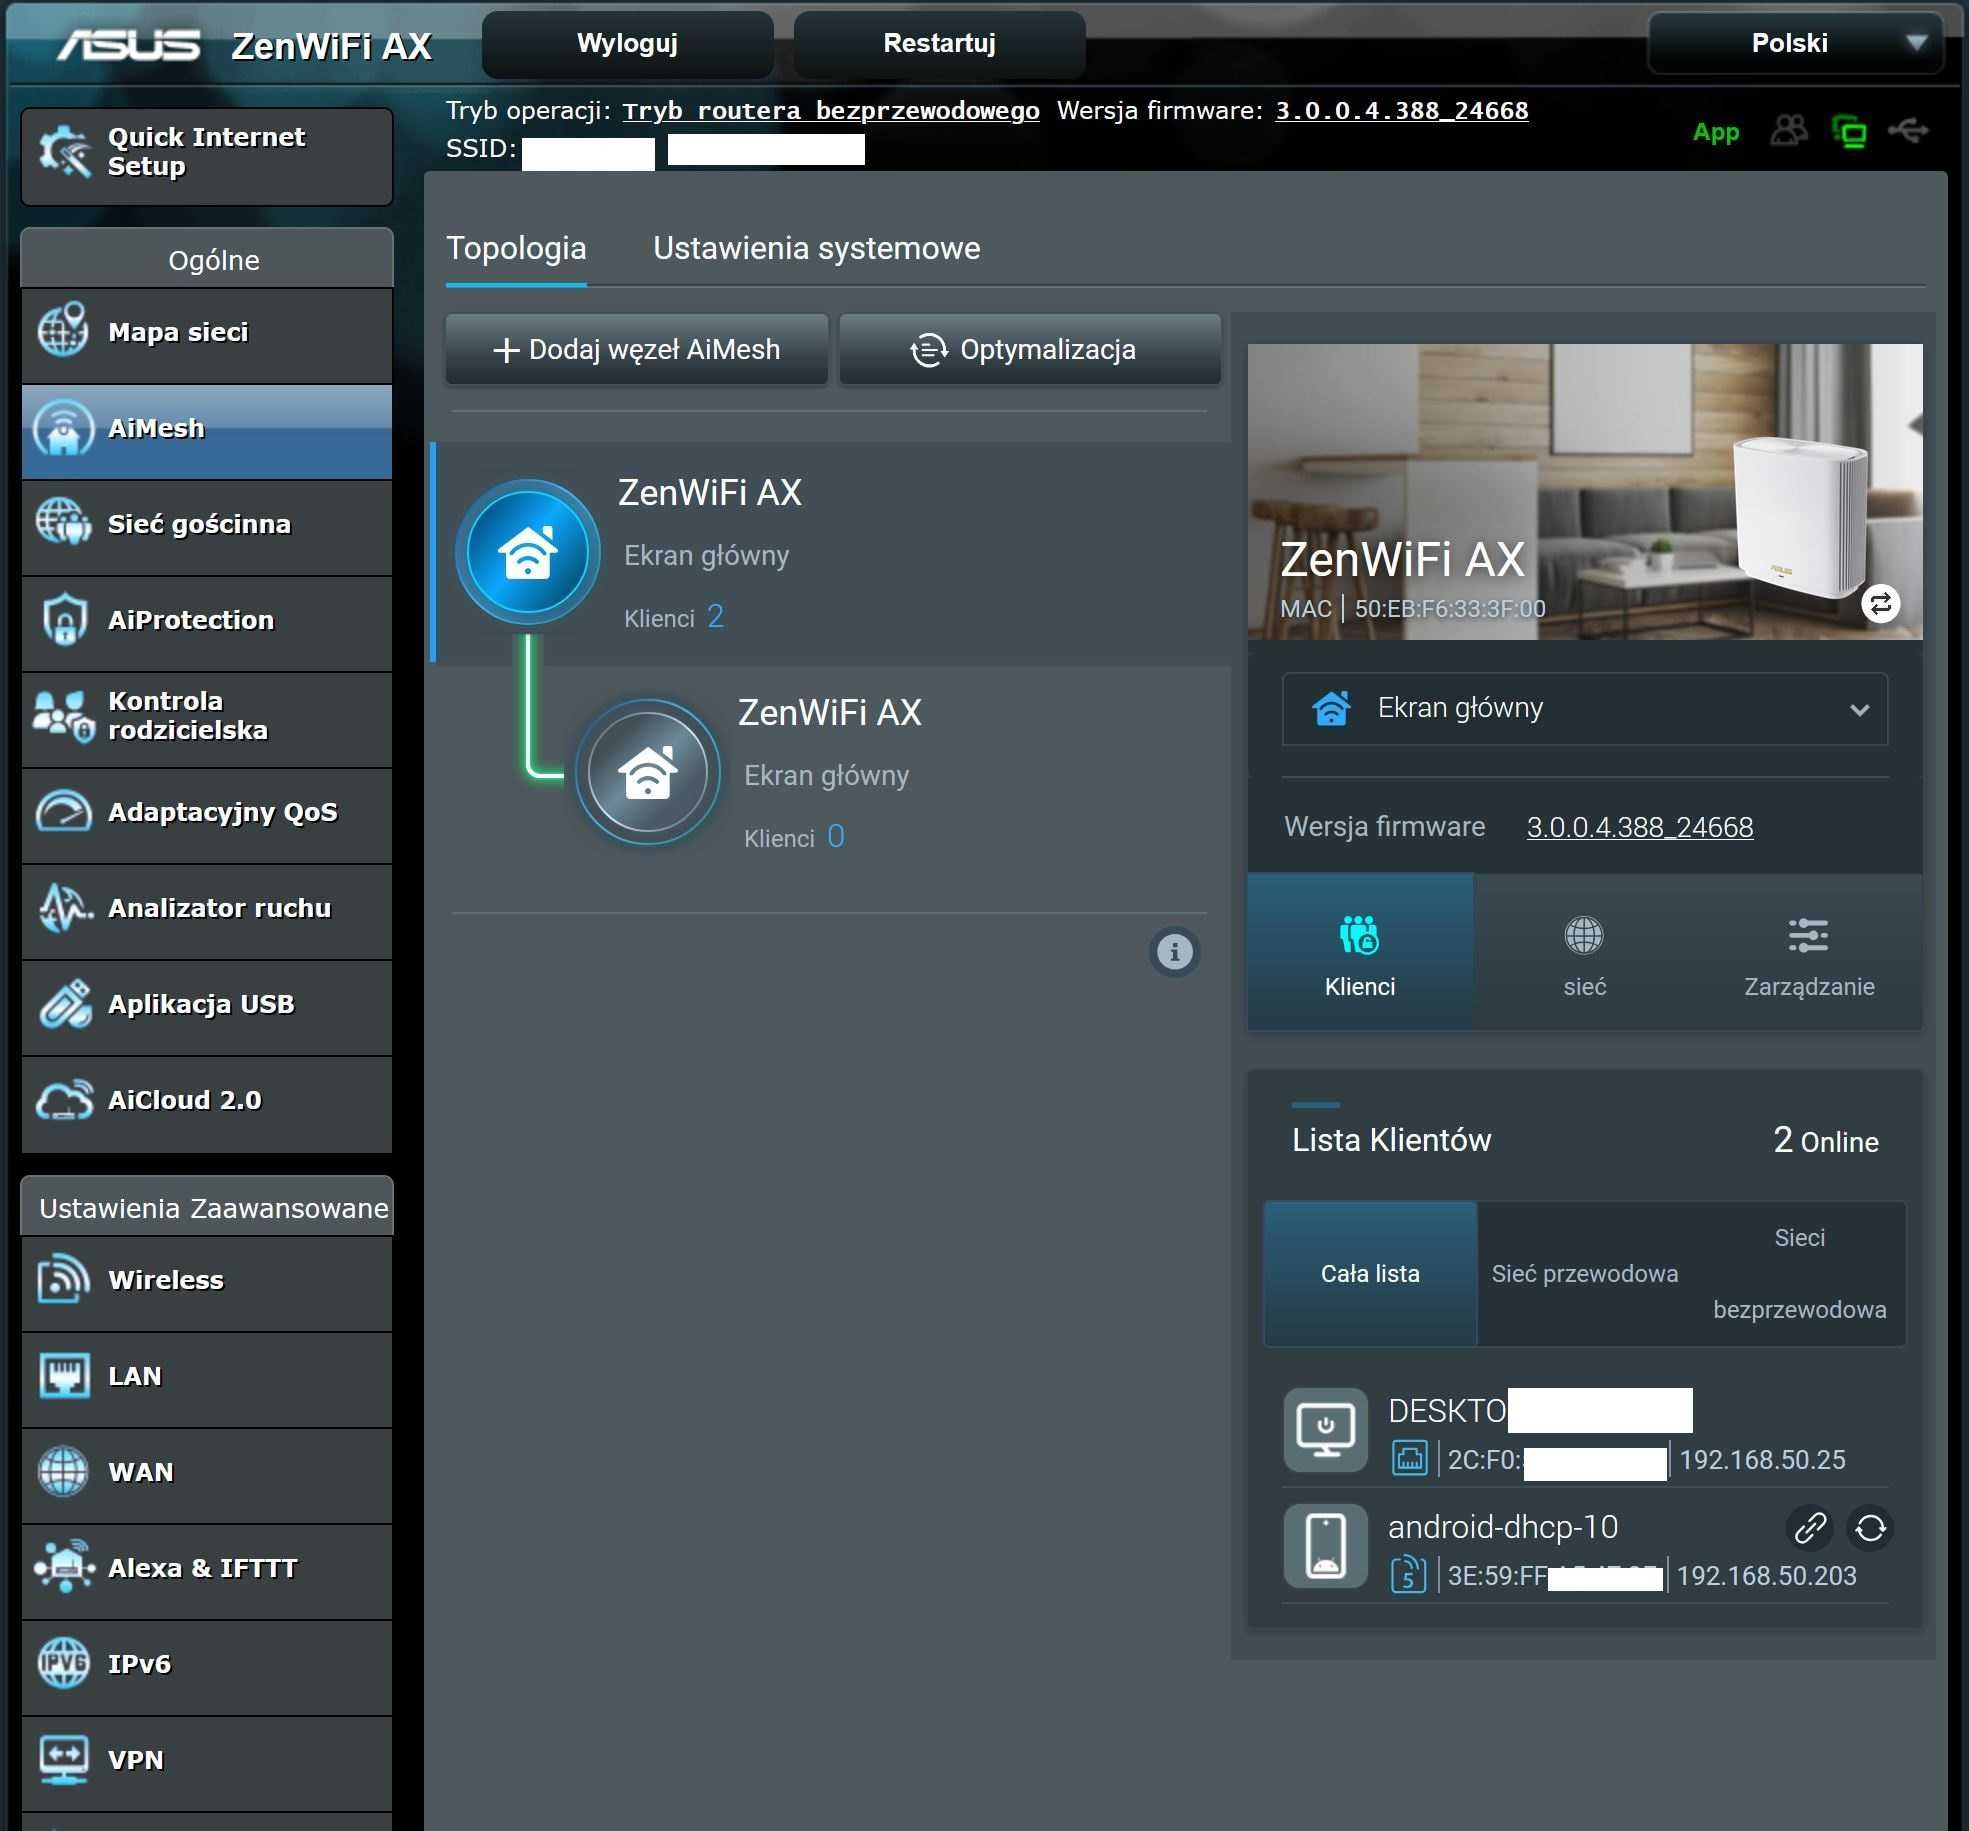The width and height of the screenshot is (1969, 1831).
Task: Select second ZenWiFi AX mesh node icon
Action: [x=648, y=772]
